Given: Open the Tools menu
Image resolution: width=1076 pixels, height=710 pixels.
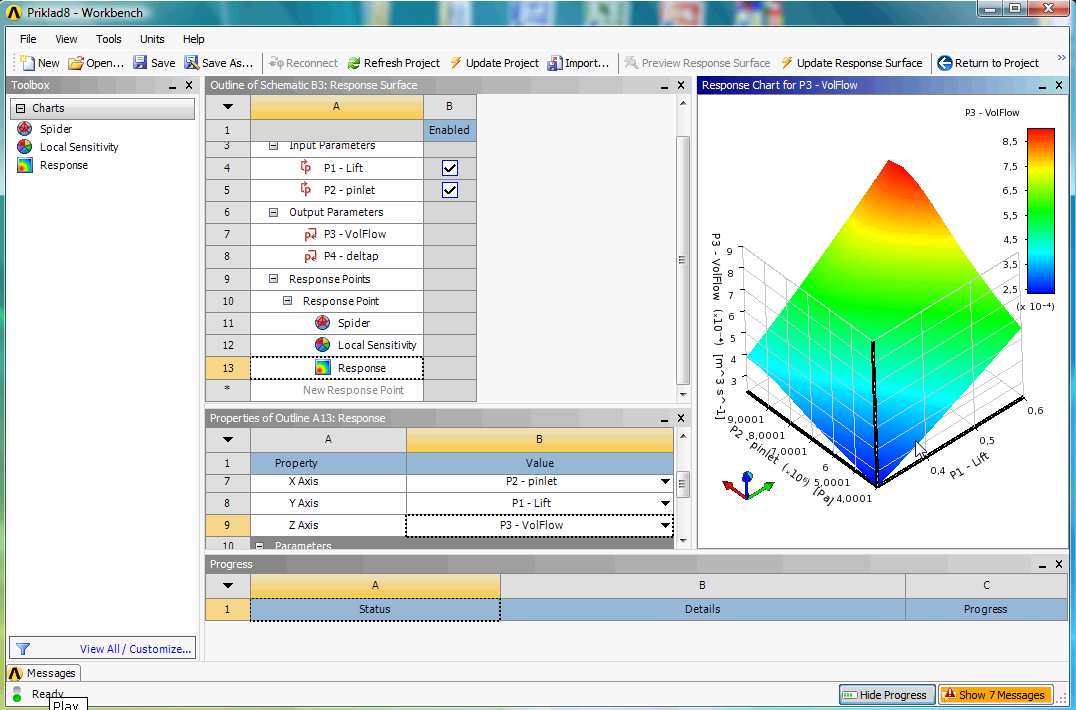Looking at the screenshot, I should click(108, 39).
